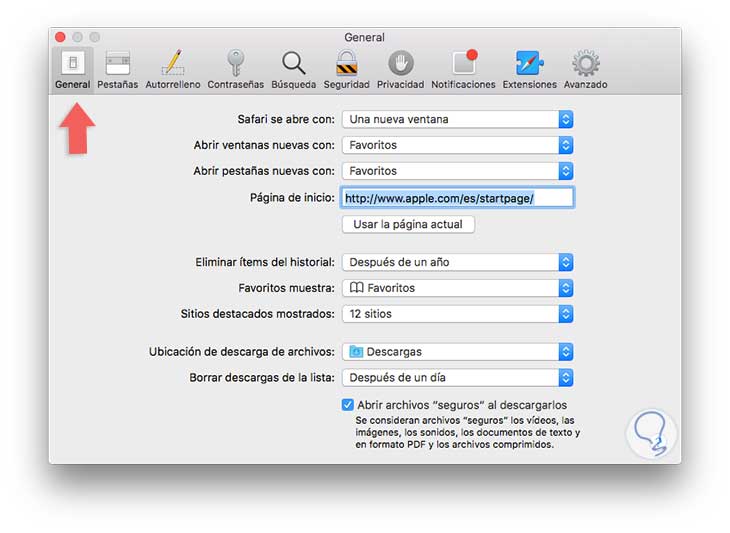Open the Notificaciones pane

click(463, 70)
